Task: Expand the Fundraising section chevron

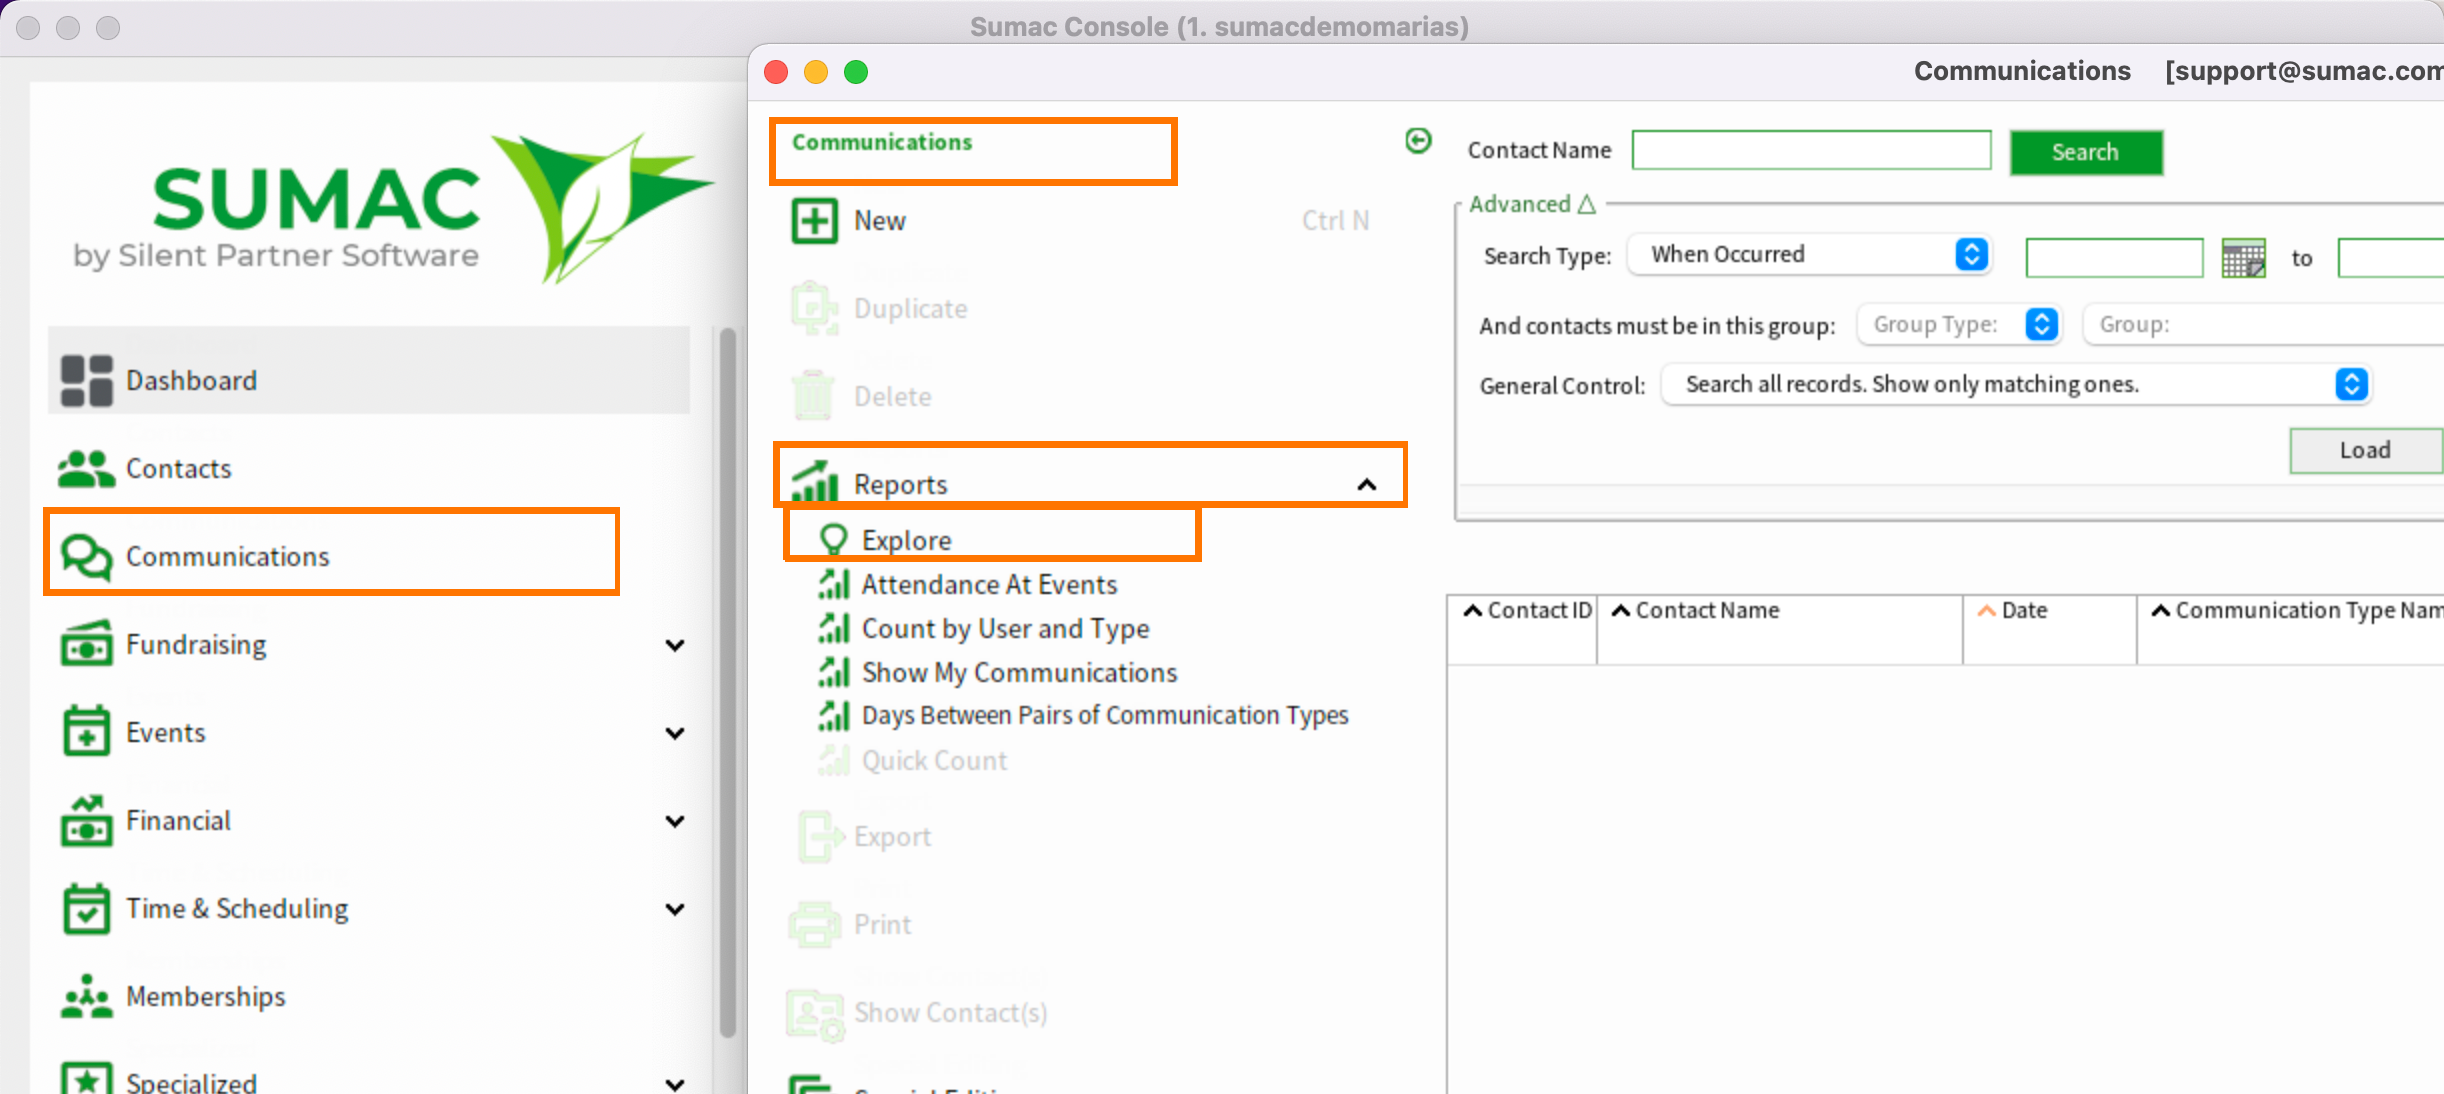Action: (x=676, y=645)
